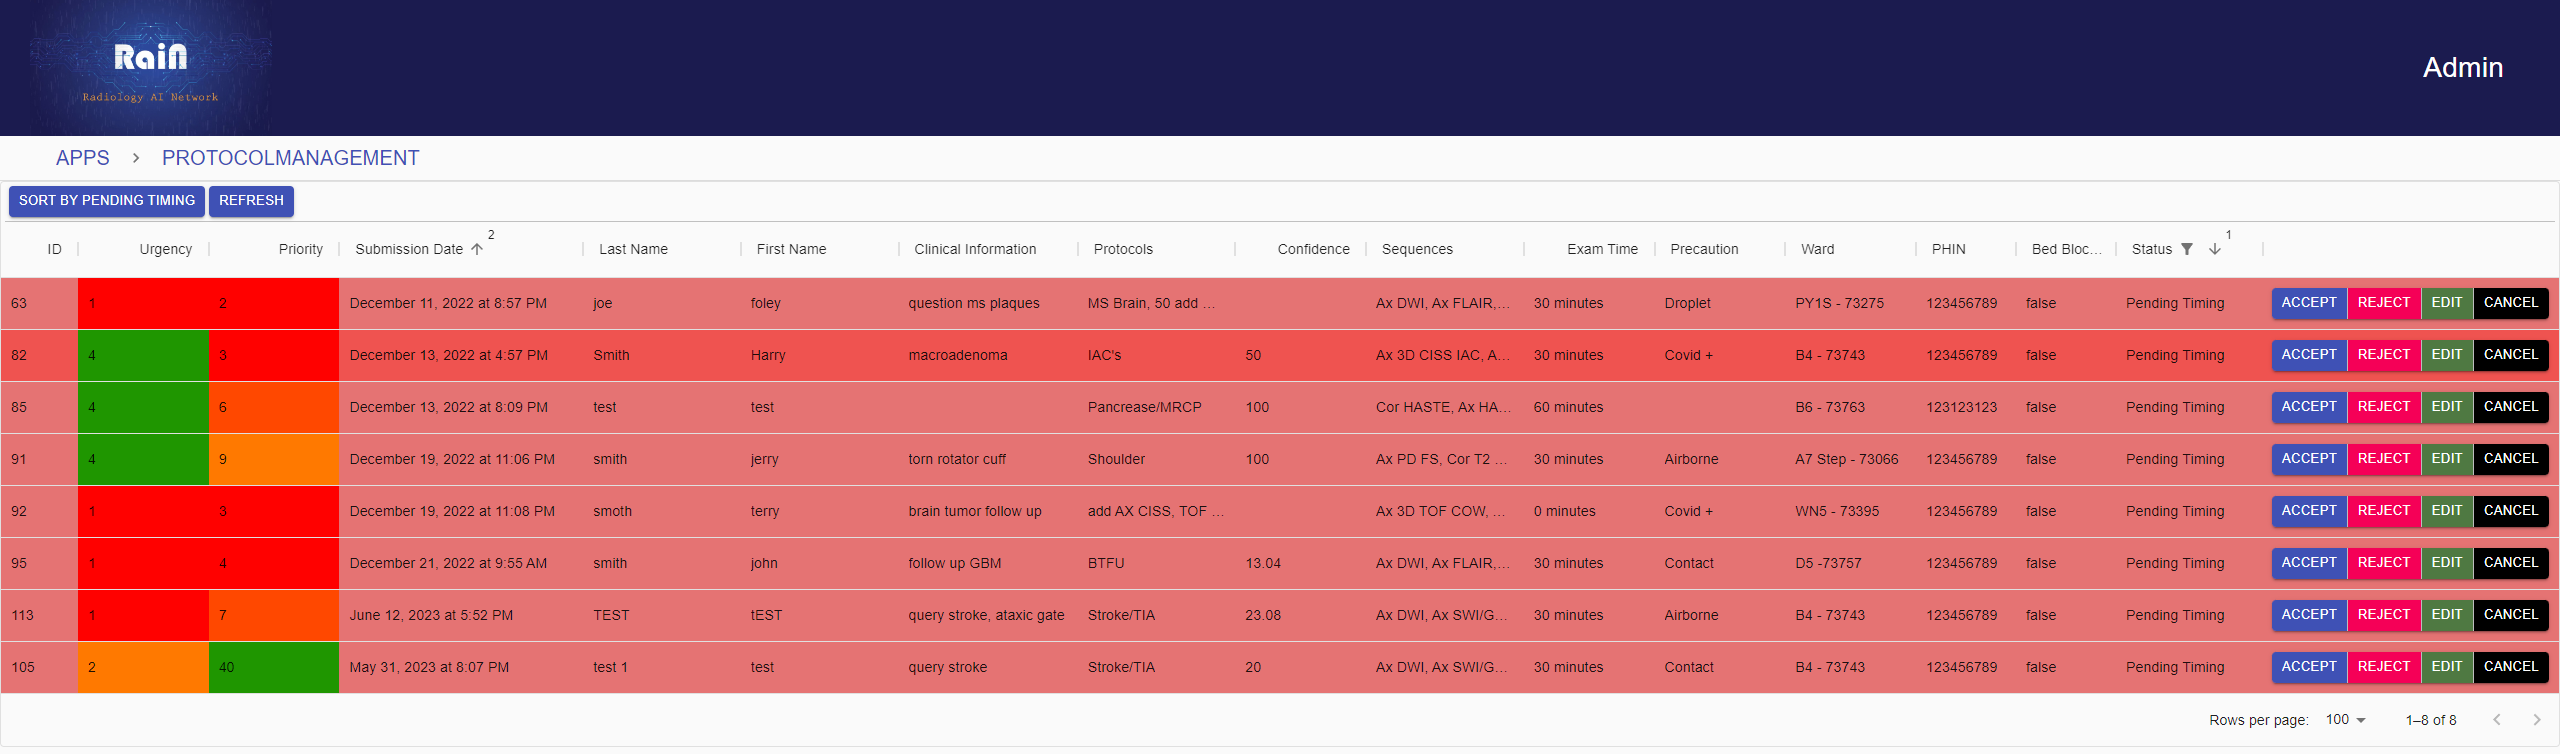Edit the Pancrease/MRCP request, ID 85
Viewport: 2560px width, 754px height.
2446,407
